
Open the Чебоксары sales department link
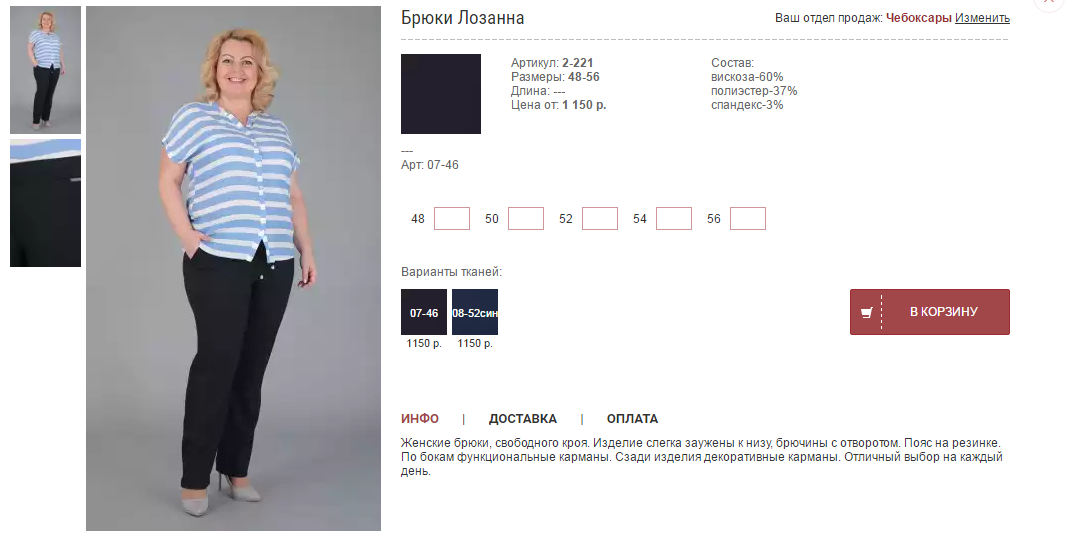point(919,18)
